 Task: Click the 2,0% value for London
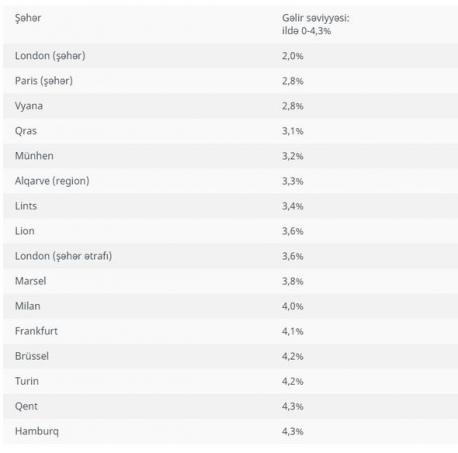[x=293, y=56]
